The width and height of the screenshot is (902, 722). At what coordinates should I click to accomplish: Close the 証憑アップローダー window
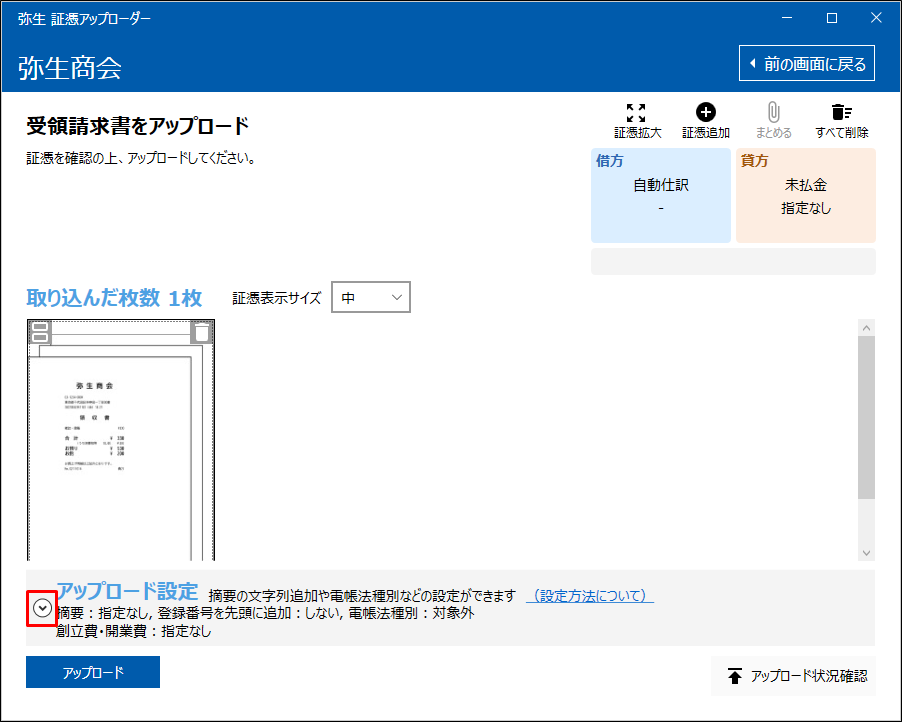pos(876,18)
